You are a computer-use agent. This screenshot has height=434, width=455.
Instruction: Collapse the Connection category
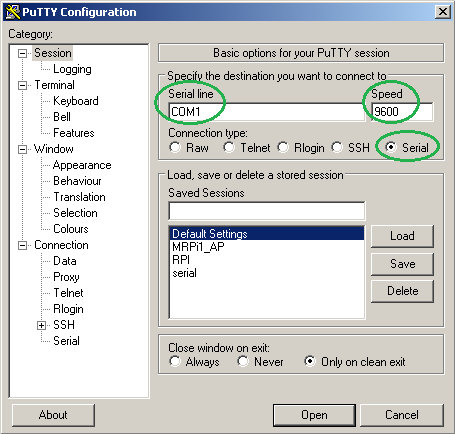22,246
